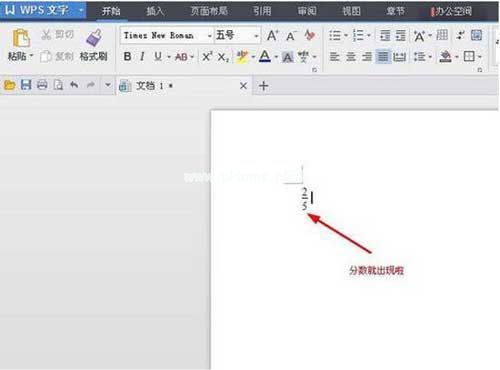This screenshot has width=500, height=370.
Task: Switch to the 插入 (Insert) tab
Action: pyautogui.click(x=155, y=11)
